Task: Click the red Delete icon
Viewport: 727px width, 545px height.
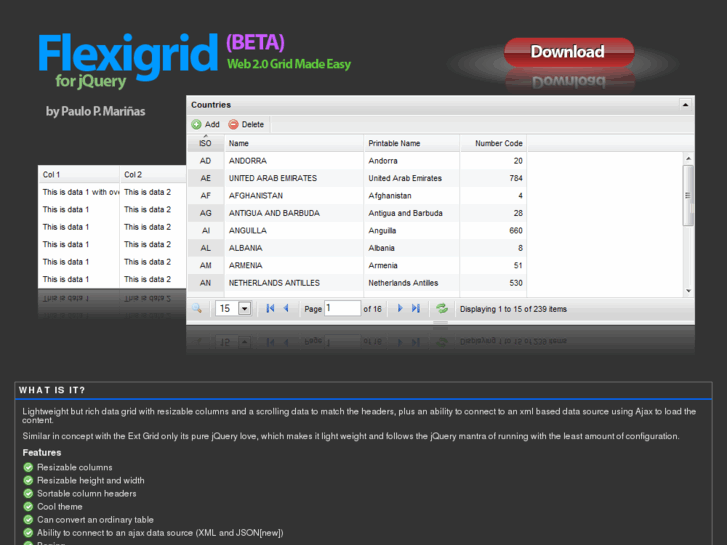Action: 233,124
